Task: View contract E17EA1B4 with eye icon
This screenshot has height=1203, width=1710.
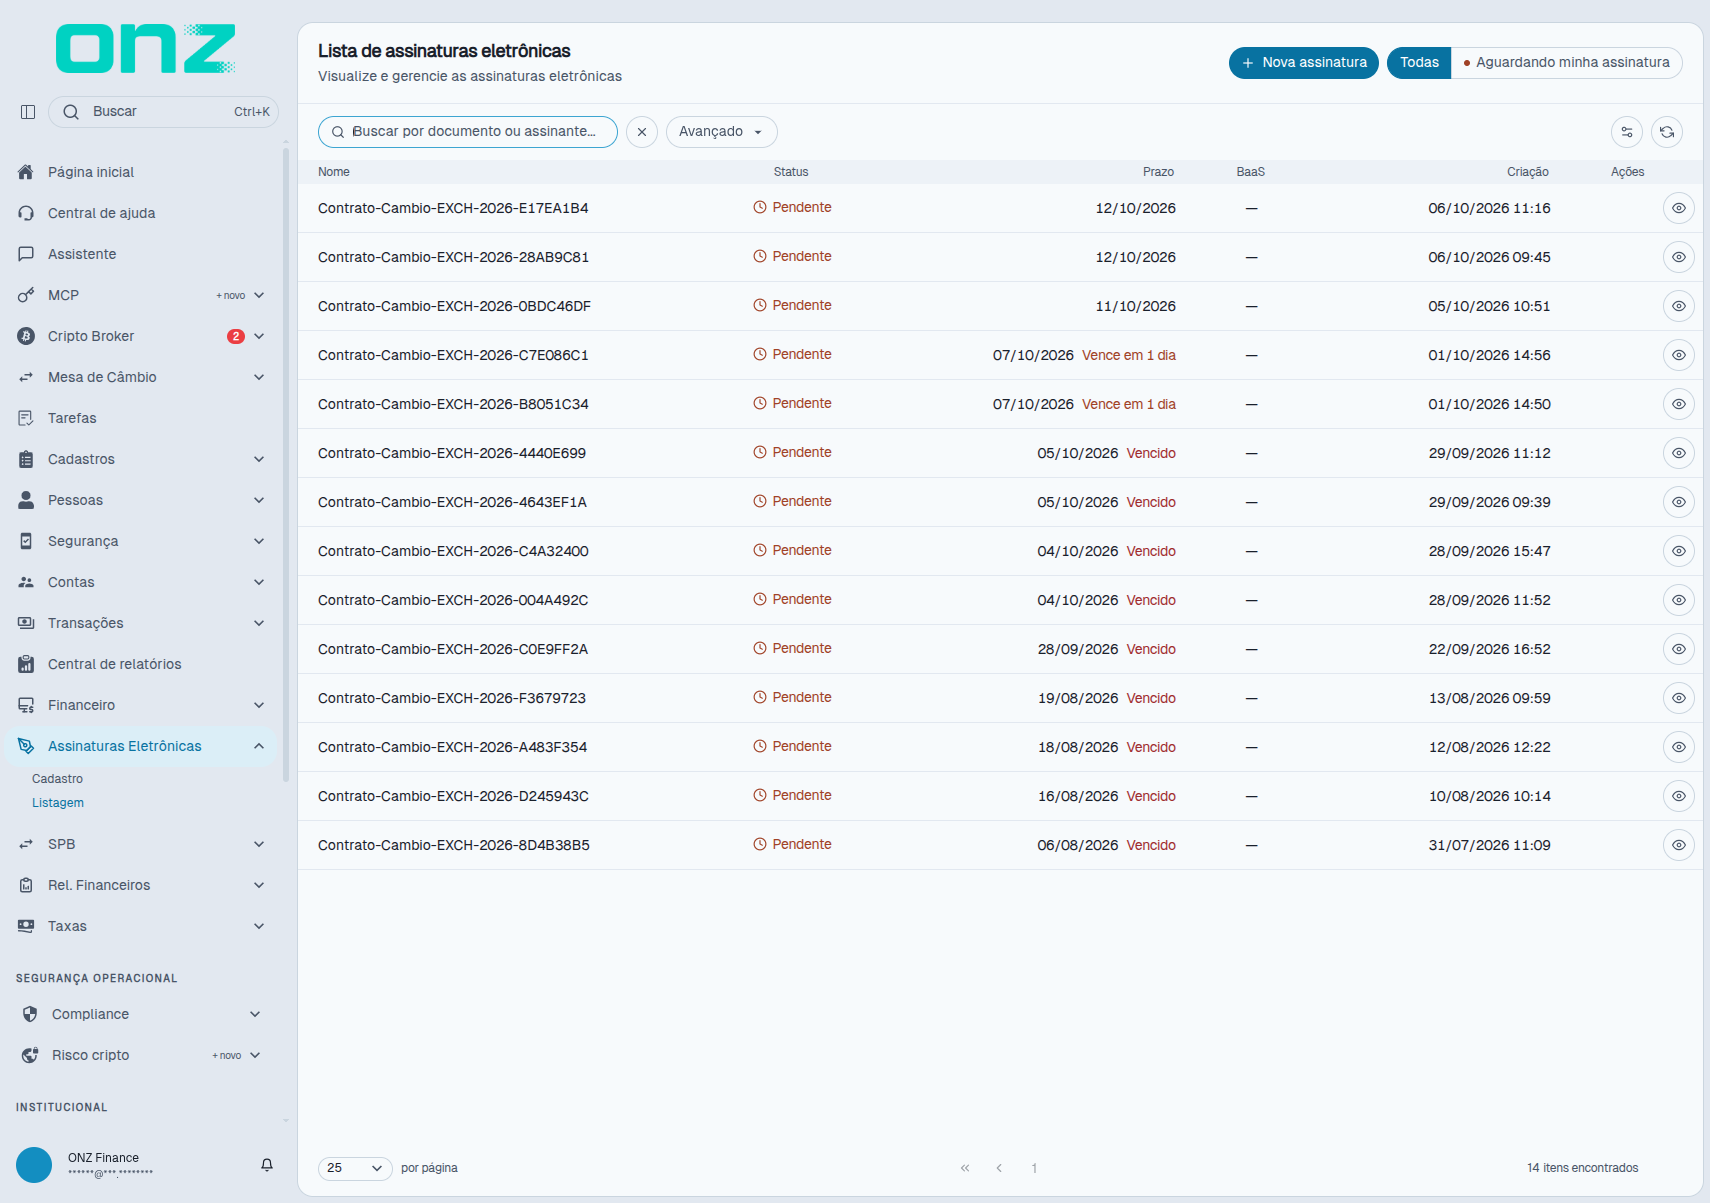Action: tap(1679, 208)
